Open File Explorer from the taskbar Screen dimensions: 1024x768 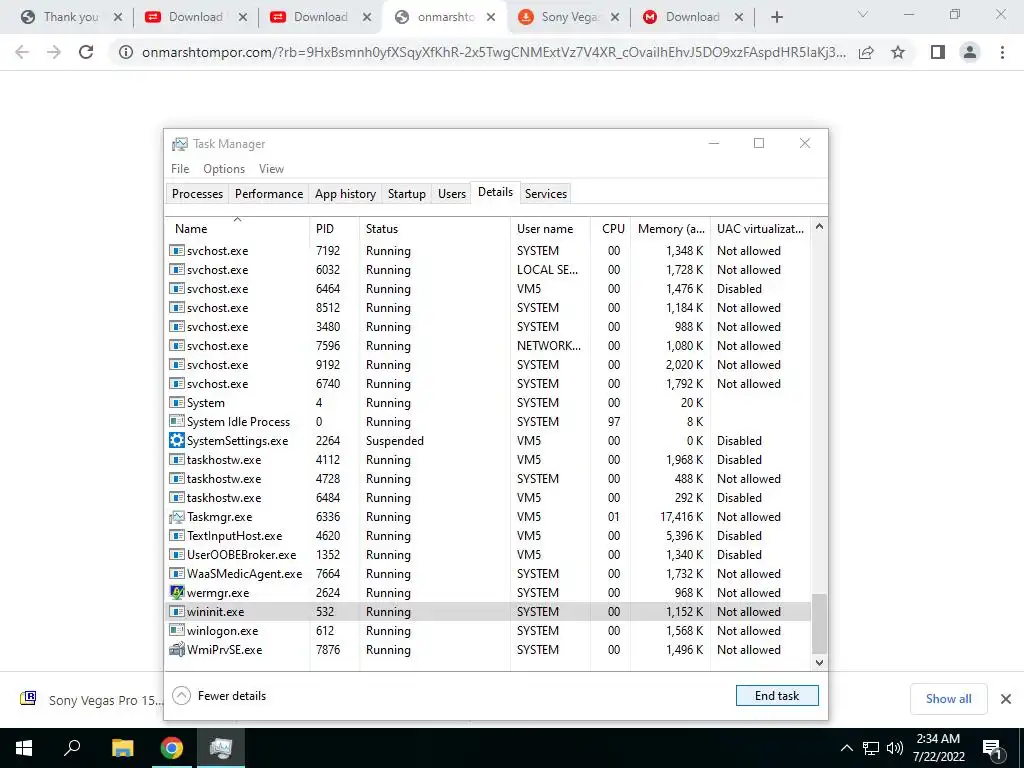(122, 748)
